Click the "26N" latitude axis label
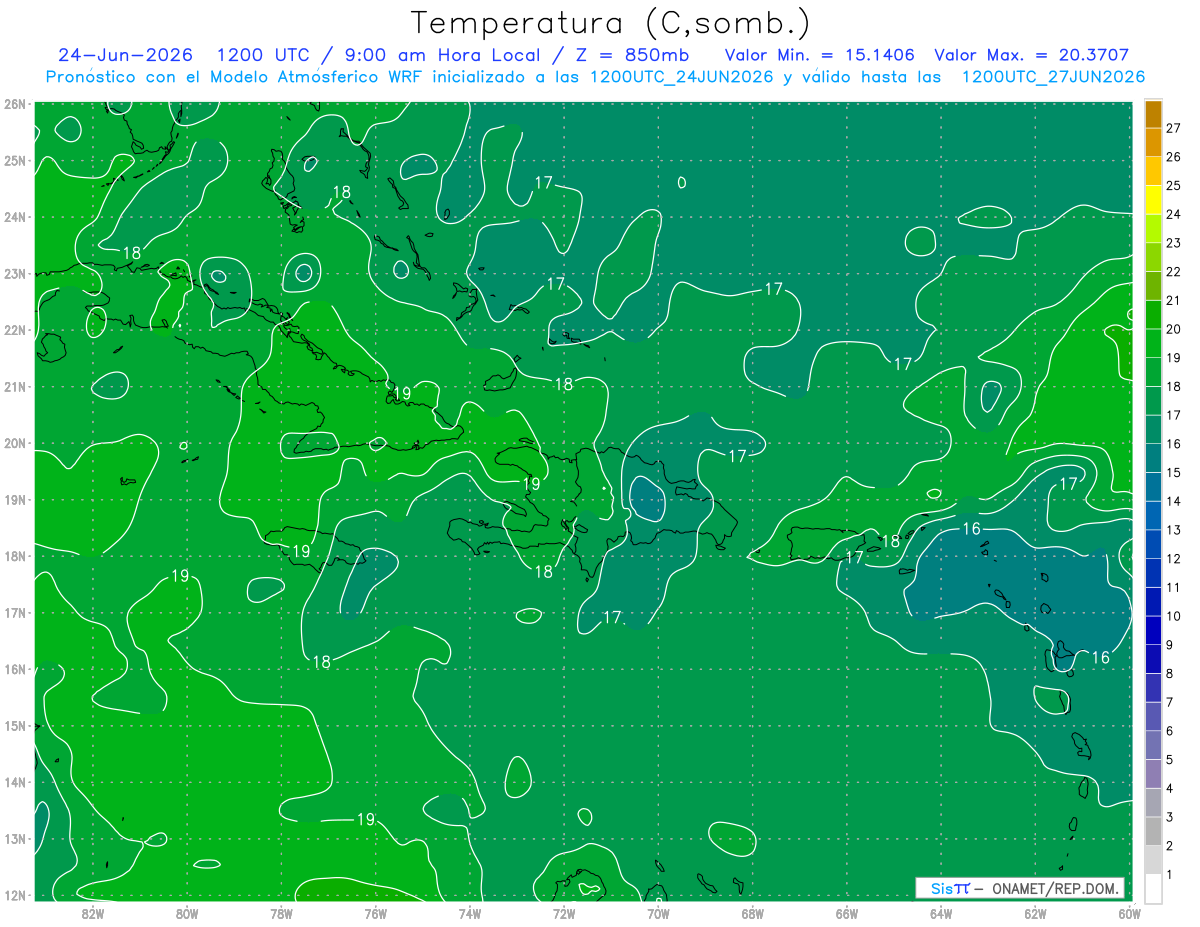 click(x=15, y=104)
